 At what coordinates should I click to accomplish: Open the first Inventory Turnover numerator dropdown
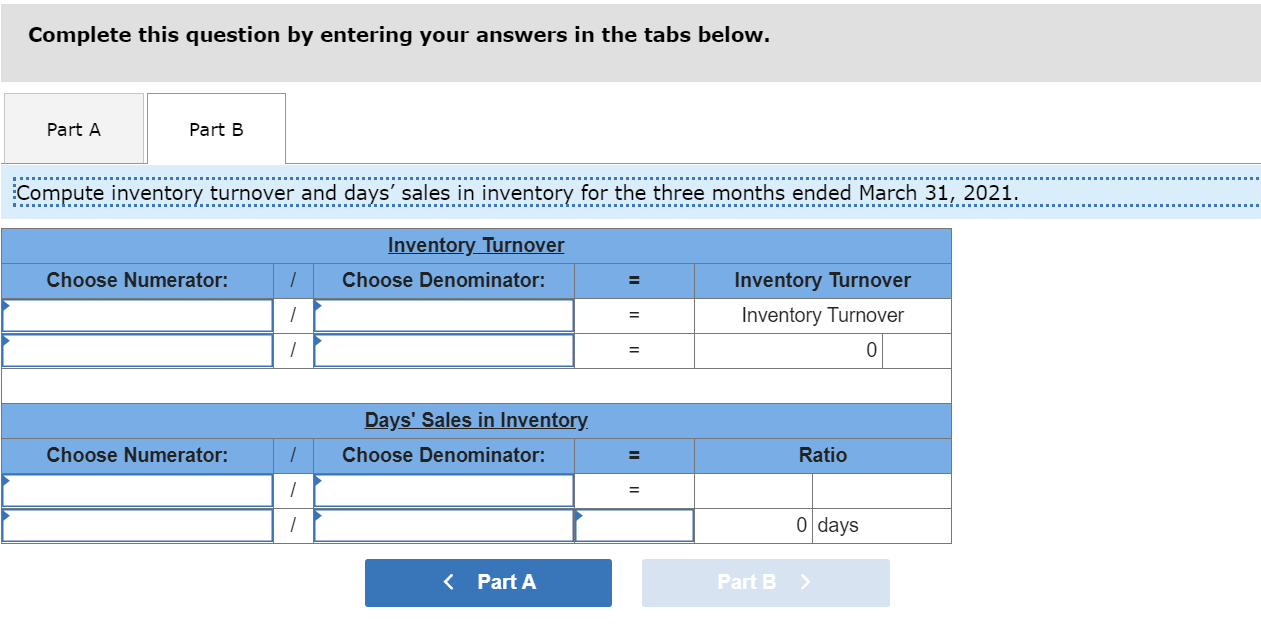pos(137,315)
